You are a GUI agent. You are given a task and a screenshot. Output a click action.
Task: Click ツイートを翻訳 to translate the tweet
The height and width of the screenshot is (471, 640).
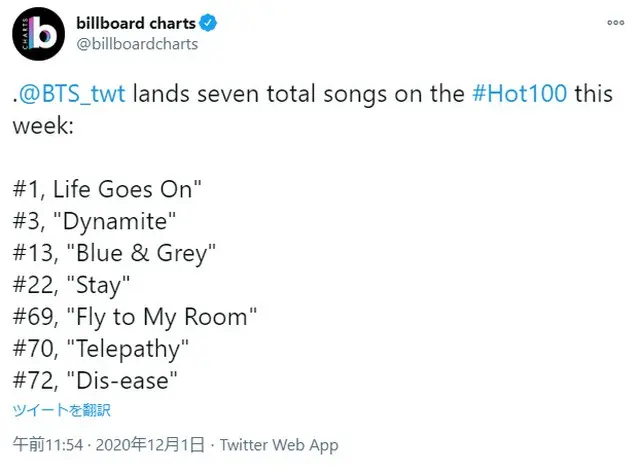(x=61, y=410)
